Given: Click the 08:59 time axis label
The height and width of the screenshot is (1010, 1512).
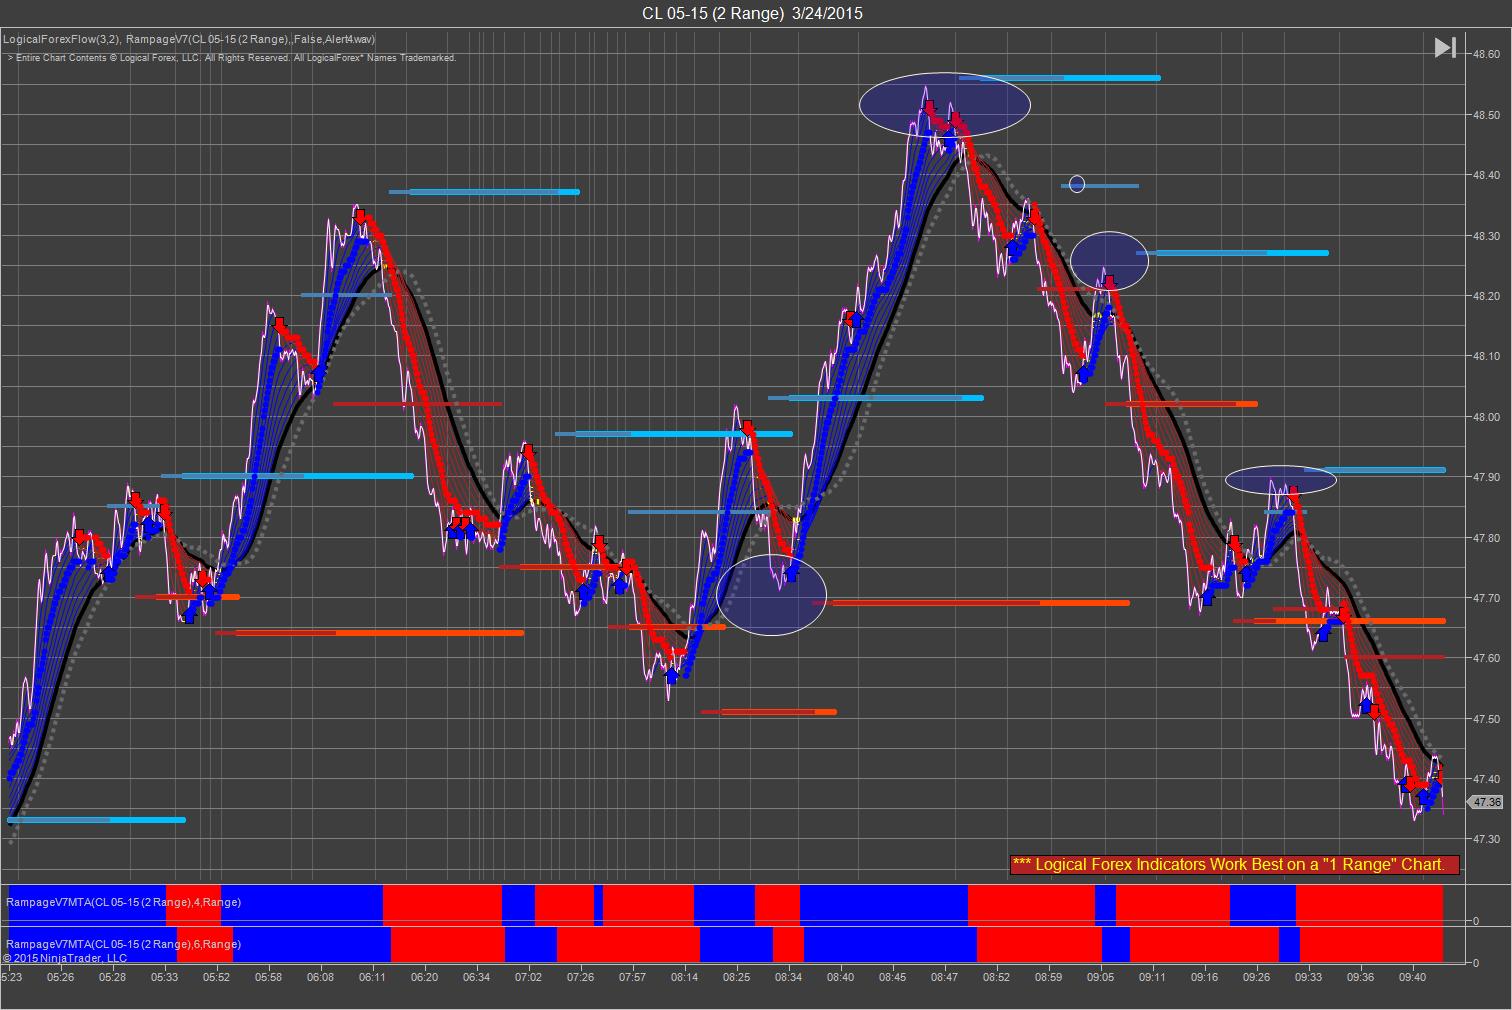Looking at the screenshot, I should click(x=1049, y=977).
